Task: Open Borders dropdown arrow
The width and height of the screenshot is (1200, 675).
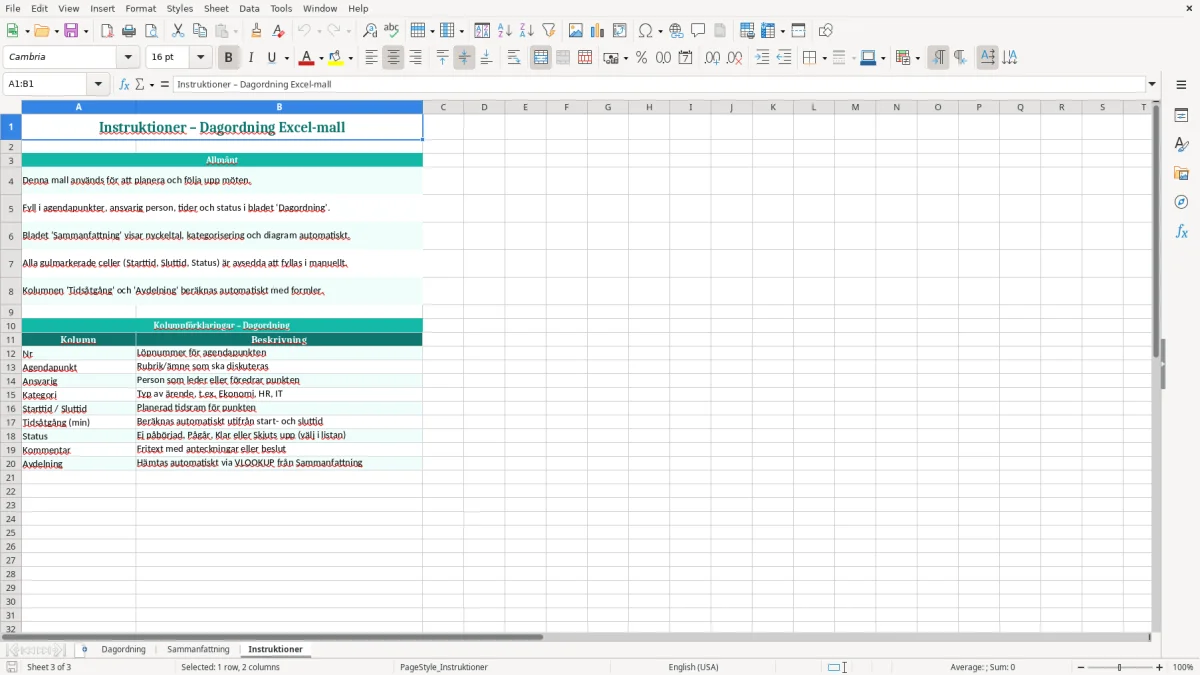Action: (824, 58)
